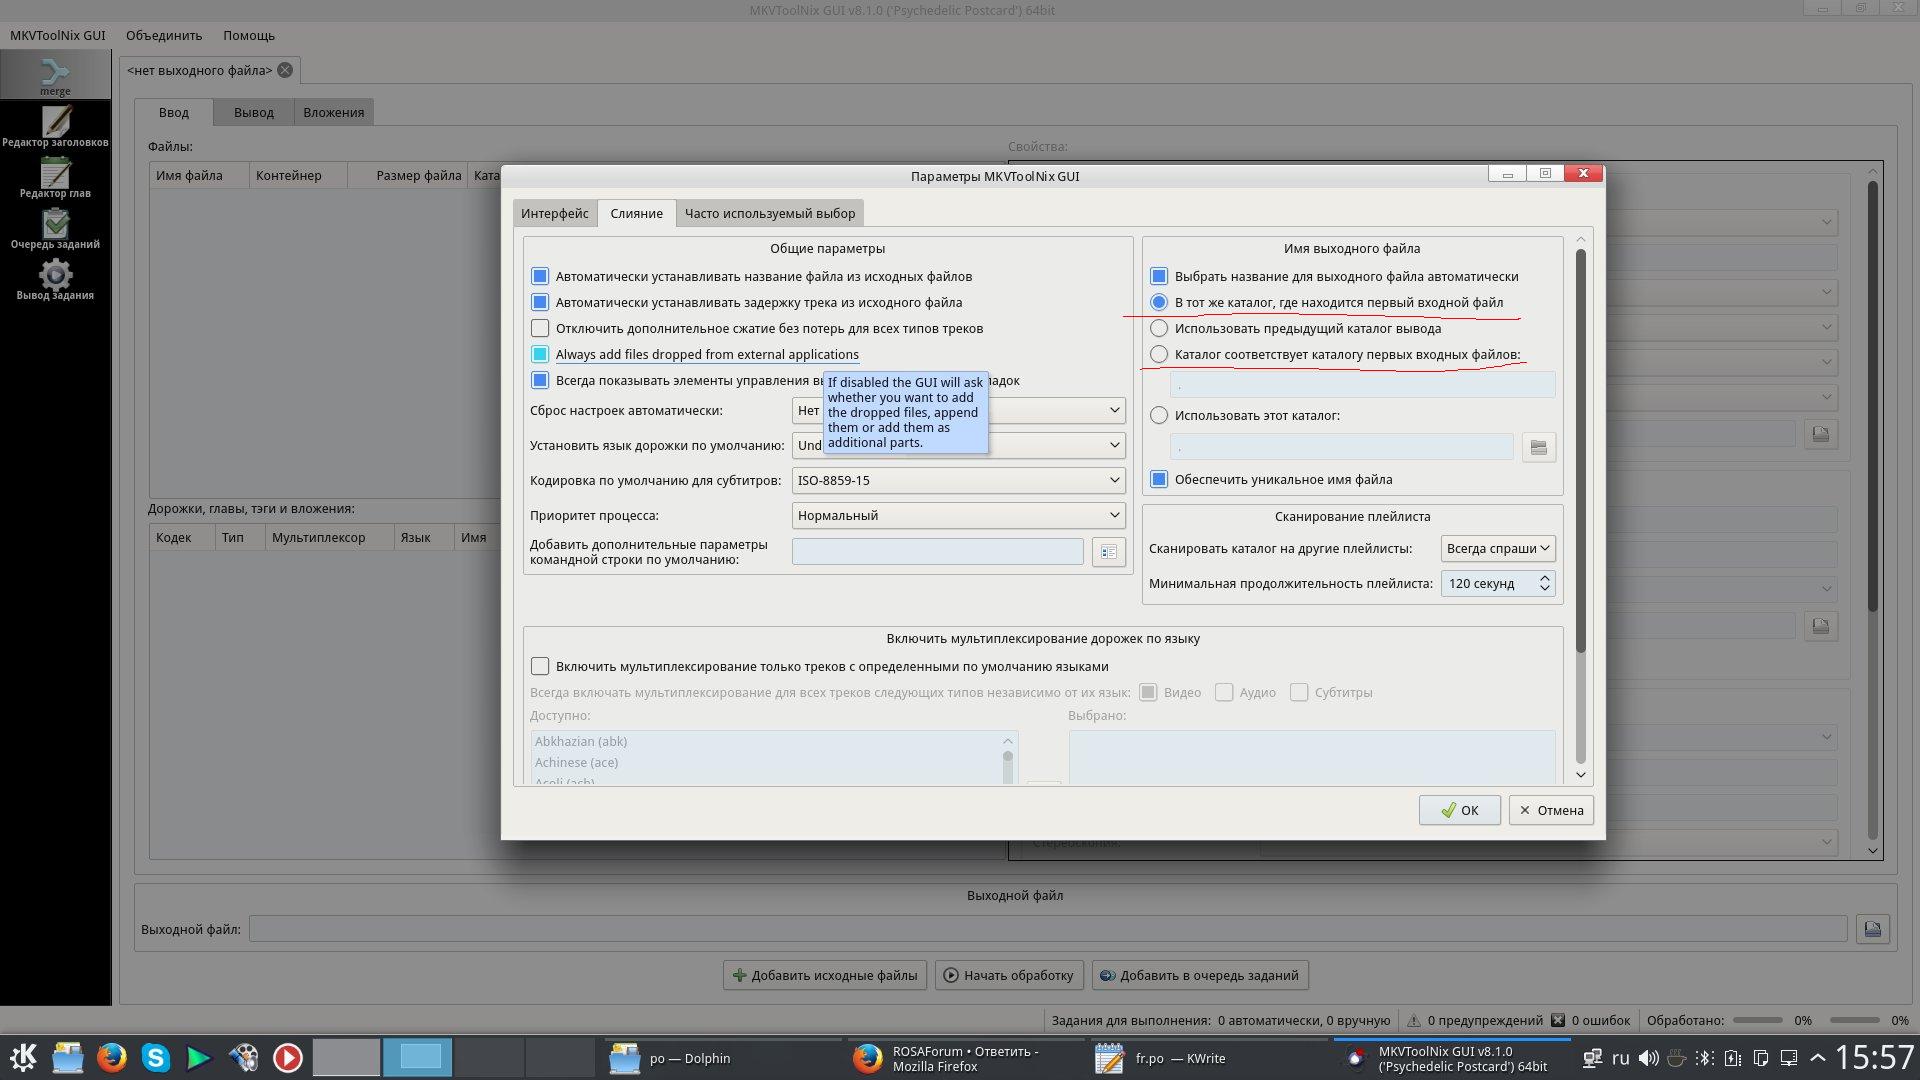Viewport: 1920px width, 1080px height.
Task: Open the job queue (Очередь заданий)
Action: coord(55,229)
